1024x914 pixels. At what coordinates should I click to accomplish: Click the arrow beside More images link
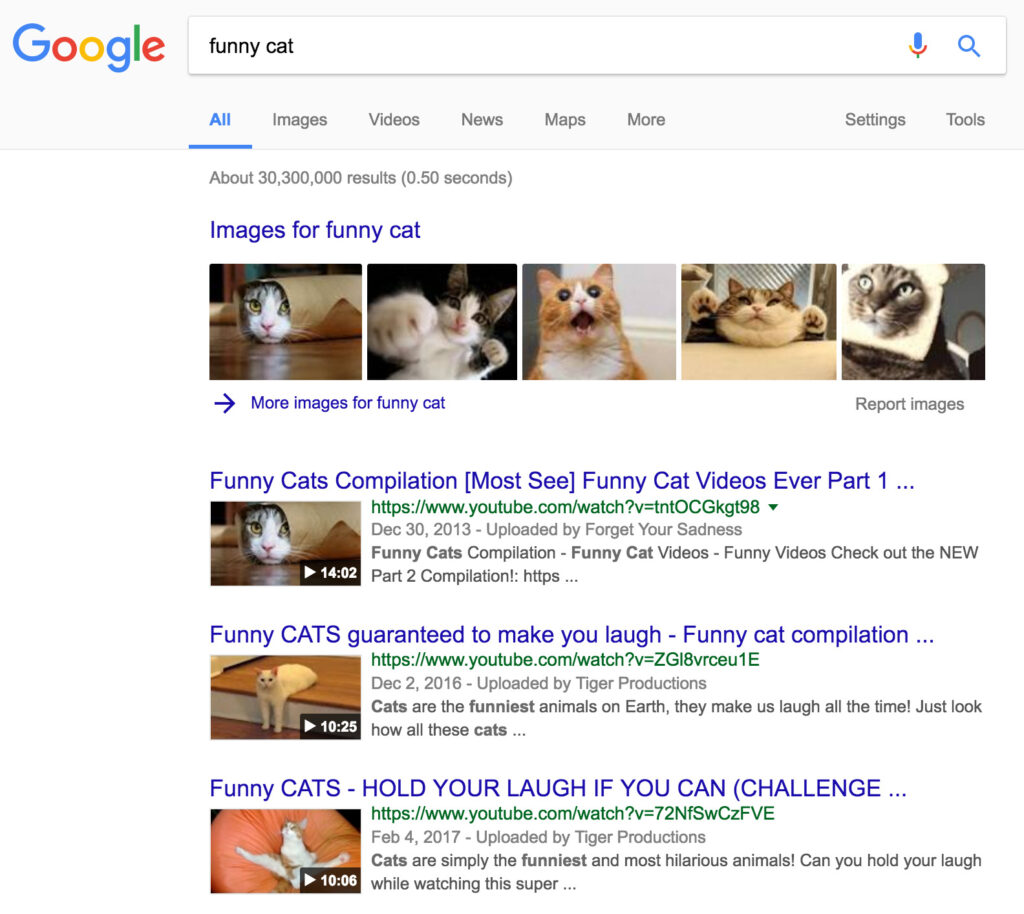point(225,403)
